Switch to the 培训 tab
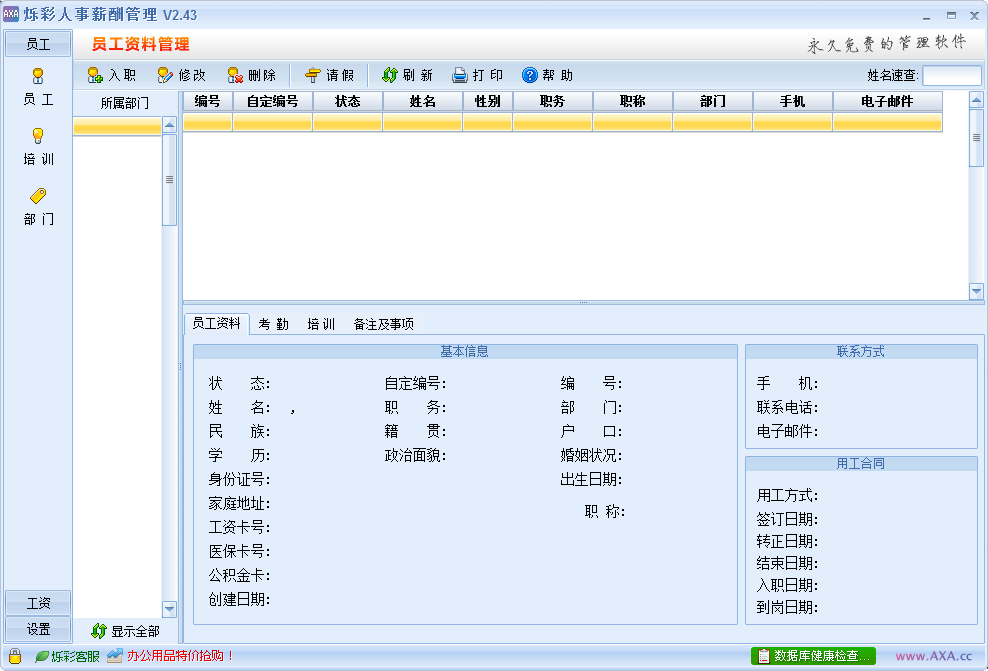 pyautogui.click(x=321, y=324)
